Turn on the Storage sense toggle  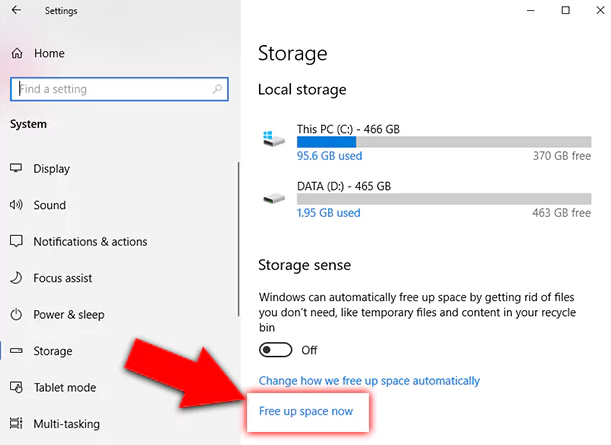click(275, 350)
